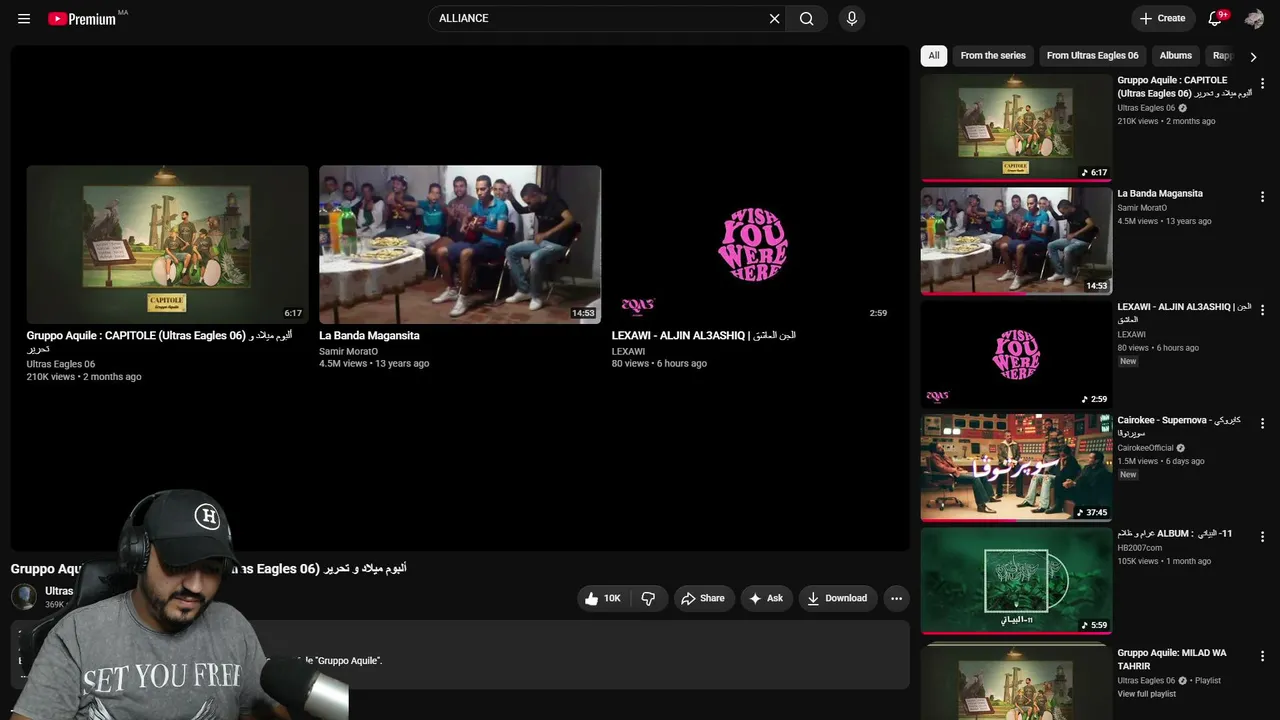Select the Albums filter chip
1280x720 pixels.
1176,56
